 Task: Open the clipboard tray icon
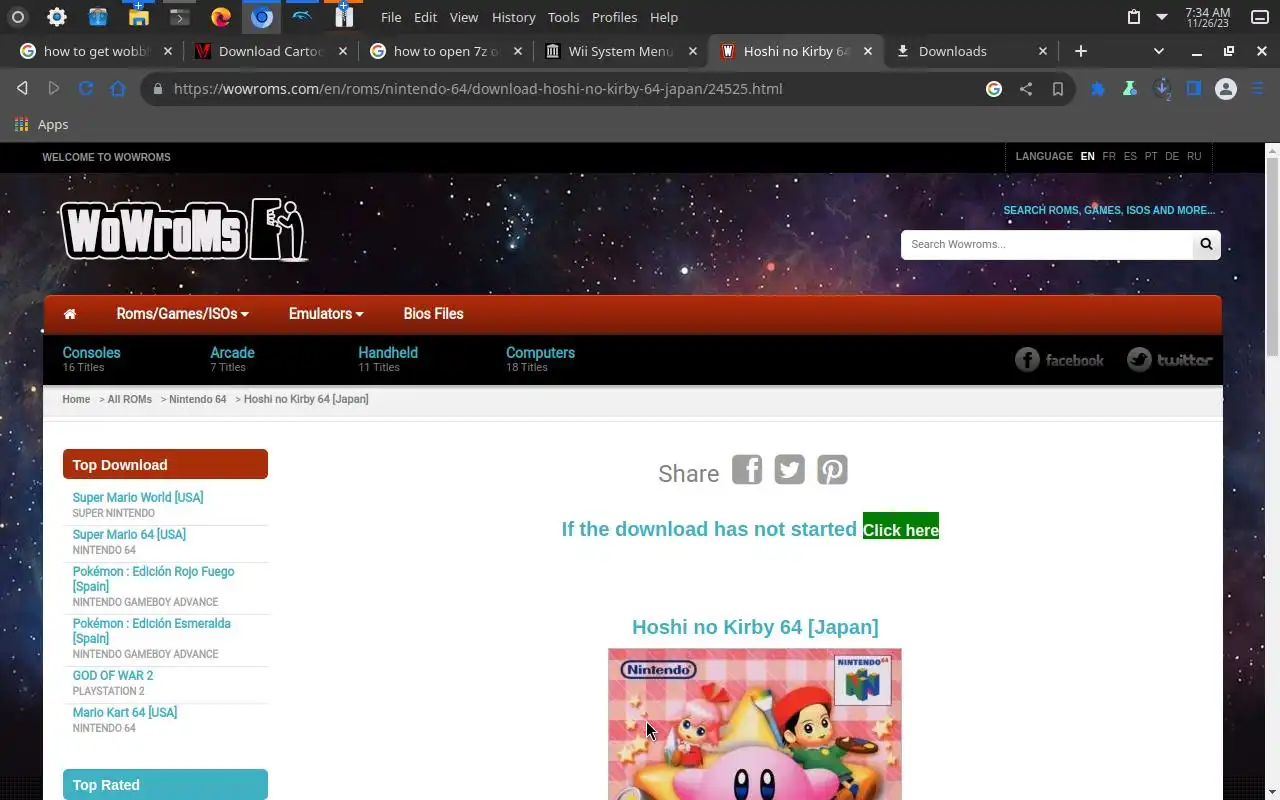coord(1133,17)
